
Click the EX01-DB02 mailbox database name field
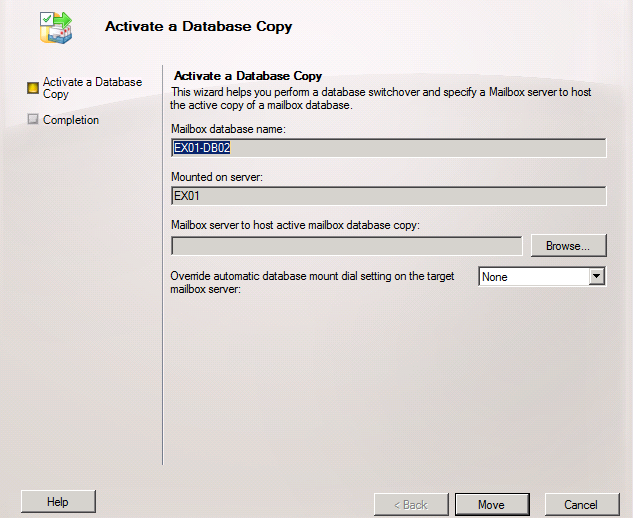tap(389, 148)
